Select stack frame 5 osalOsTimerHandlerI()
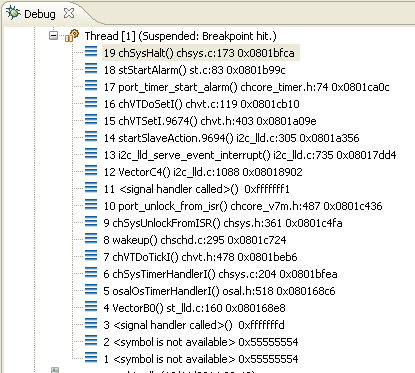Viewport: 415px width, 373px height. click(219, 291)
